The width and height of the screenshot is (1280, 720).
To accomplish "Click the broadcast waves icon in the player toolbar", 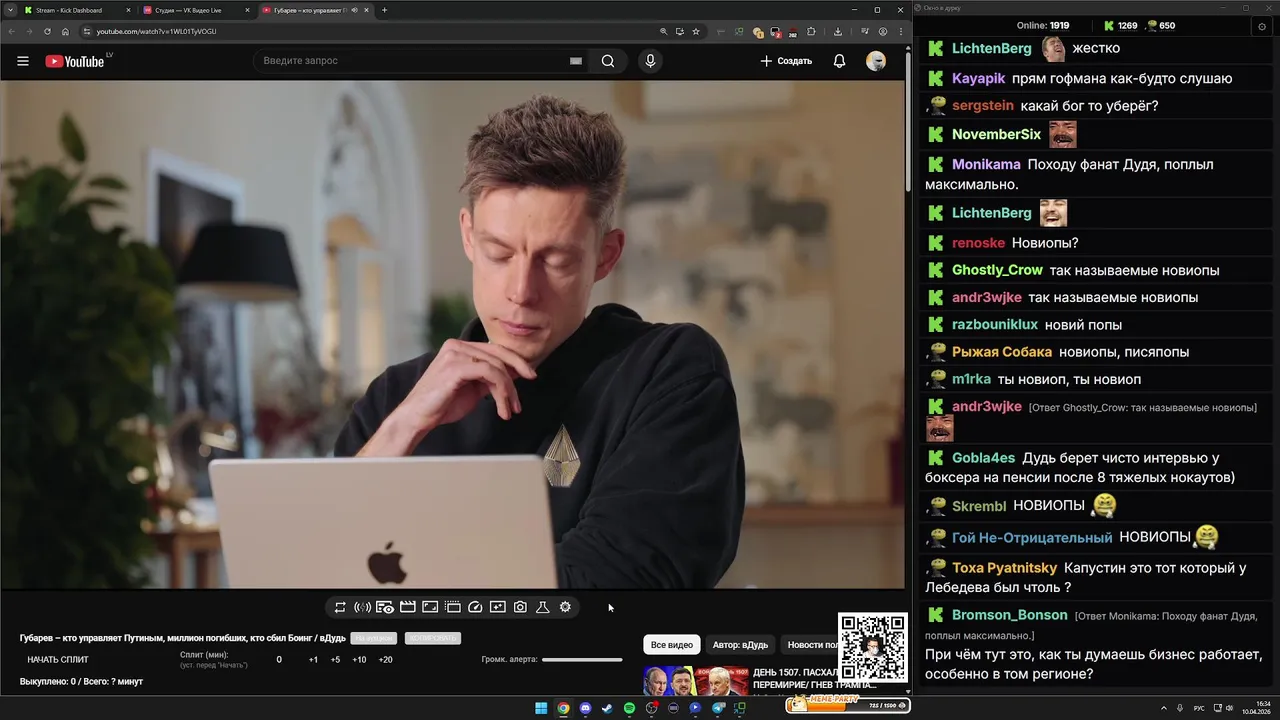I will 362,607.
